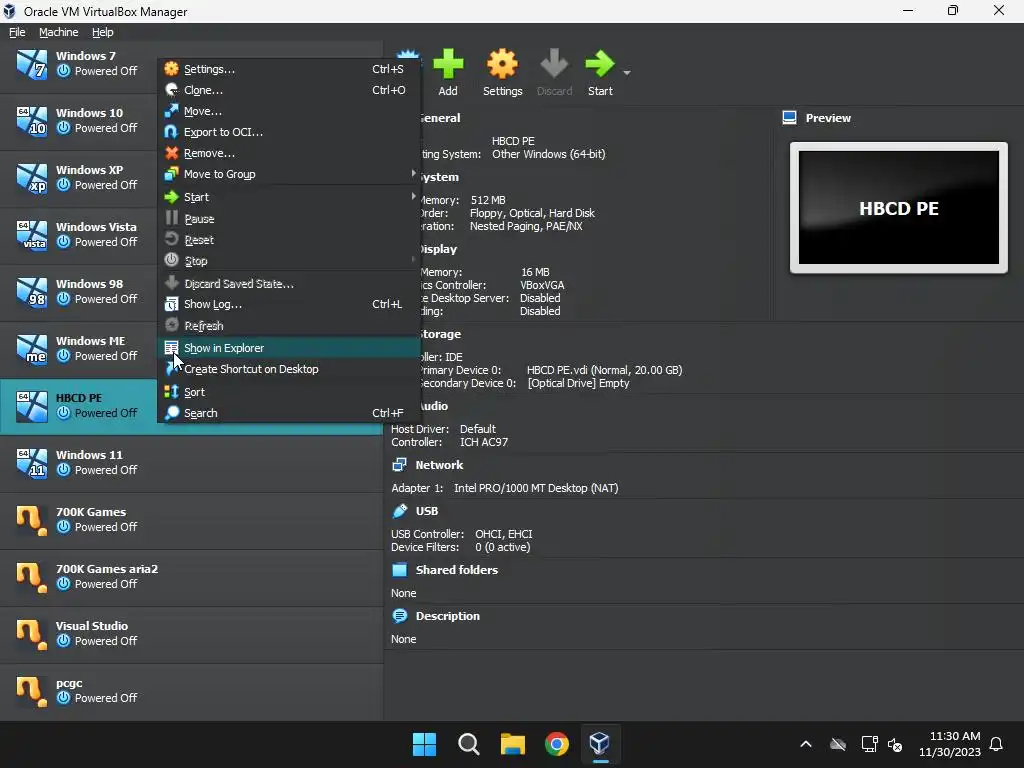The height and width of the screenshot is (768, 1024).
Task: Click the Pause icon in context menu
Action: (x=171, y=218)
